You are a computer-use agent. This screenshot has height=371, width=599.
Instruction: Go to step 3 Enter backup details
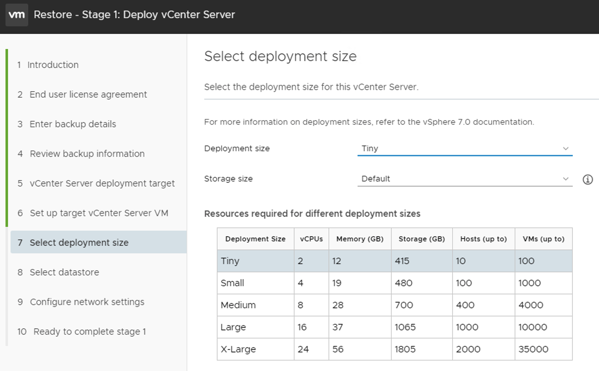click(66, 124)
